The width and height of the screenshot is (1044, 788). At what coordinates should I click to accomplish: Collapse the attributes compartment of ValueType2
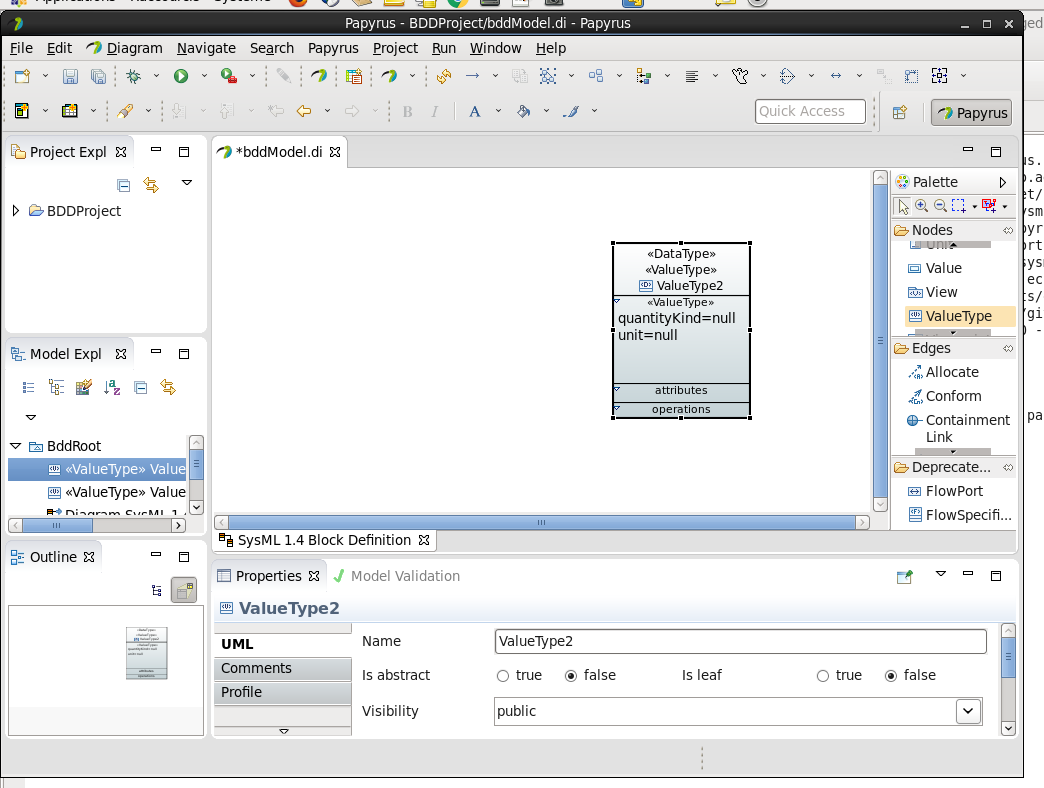[617, 389]
